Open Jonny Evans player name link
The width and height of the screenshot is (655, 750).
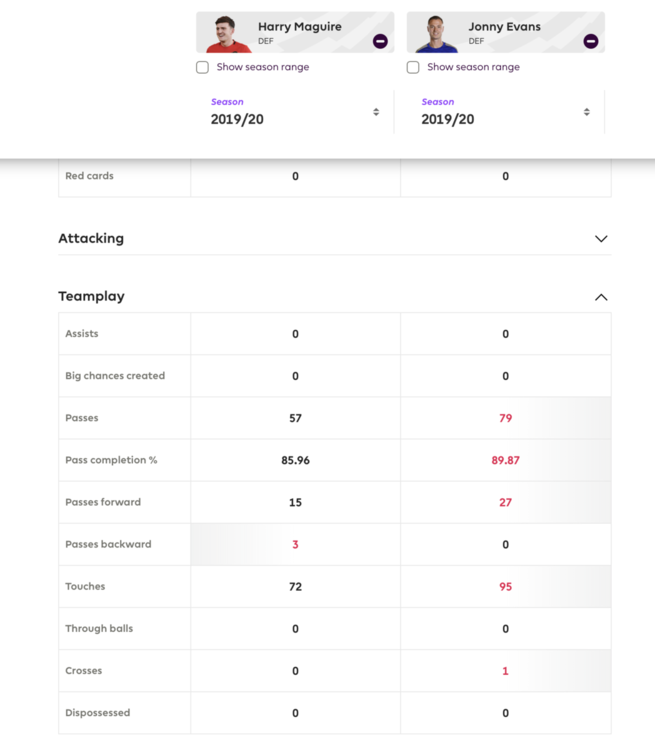(504, 27)
